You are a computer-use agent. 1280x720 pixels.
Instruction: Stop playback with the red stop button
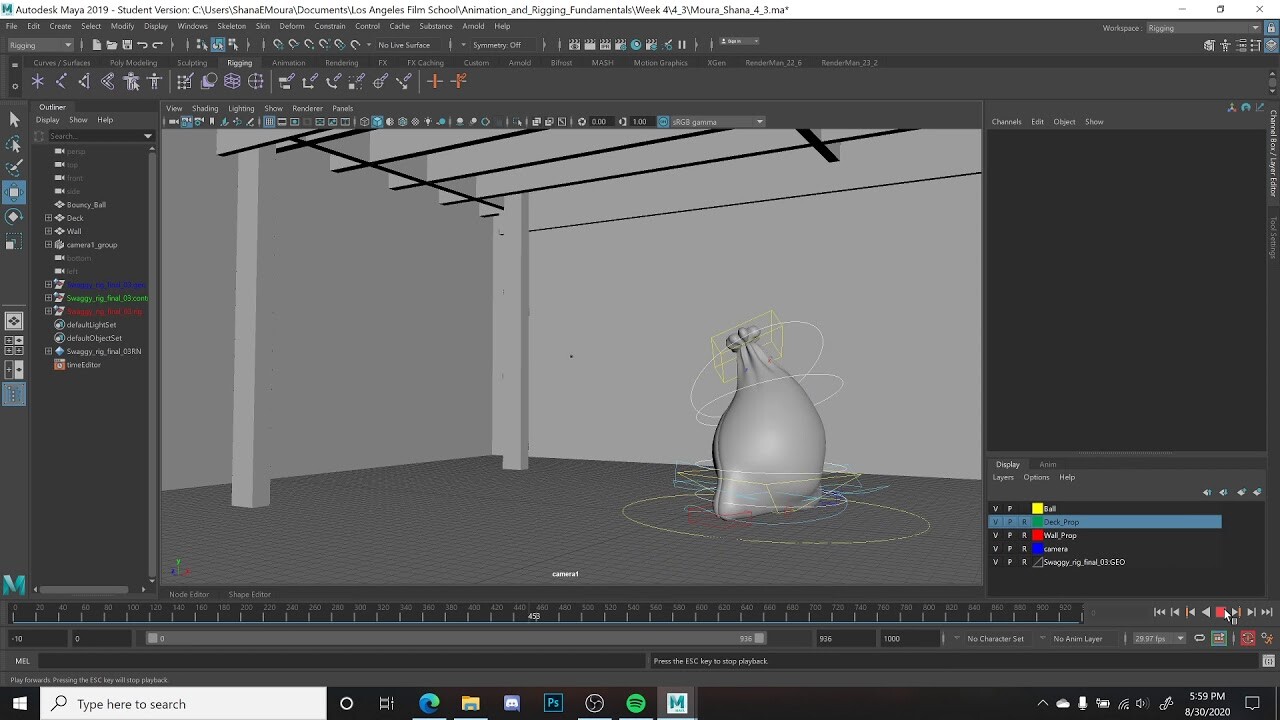[1221, 612]
